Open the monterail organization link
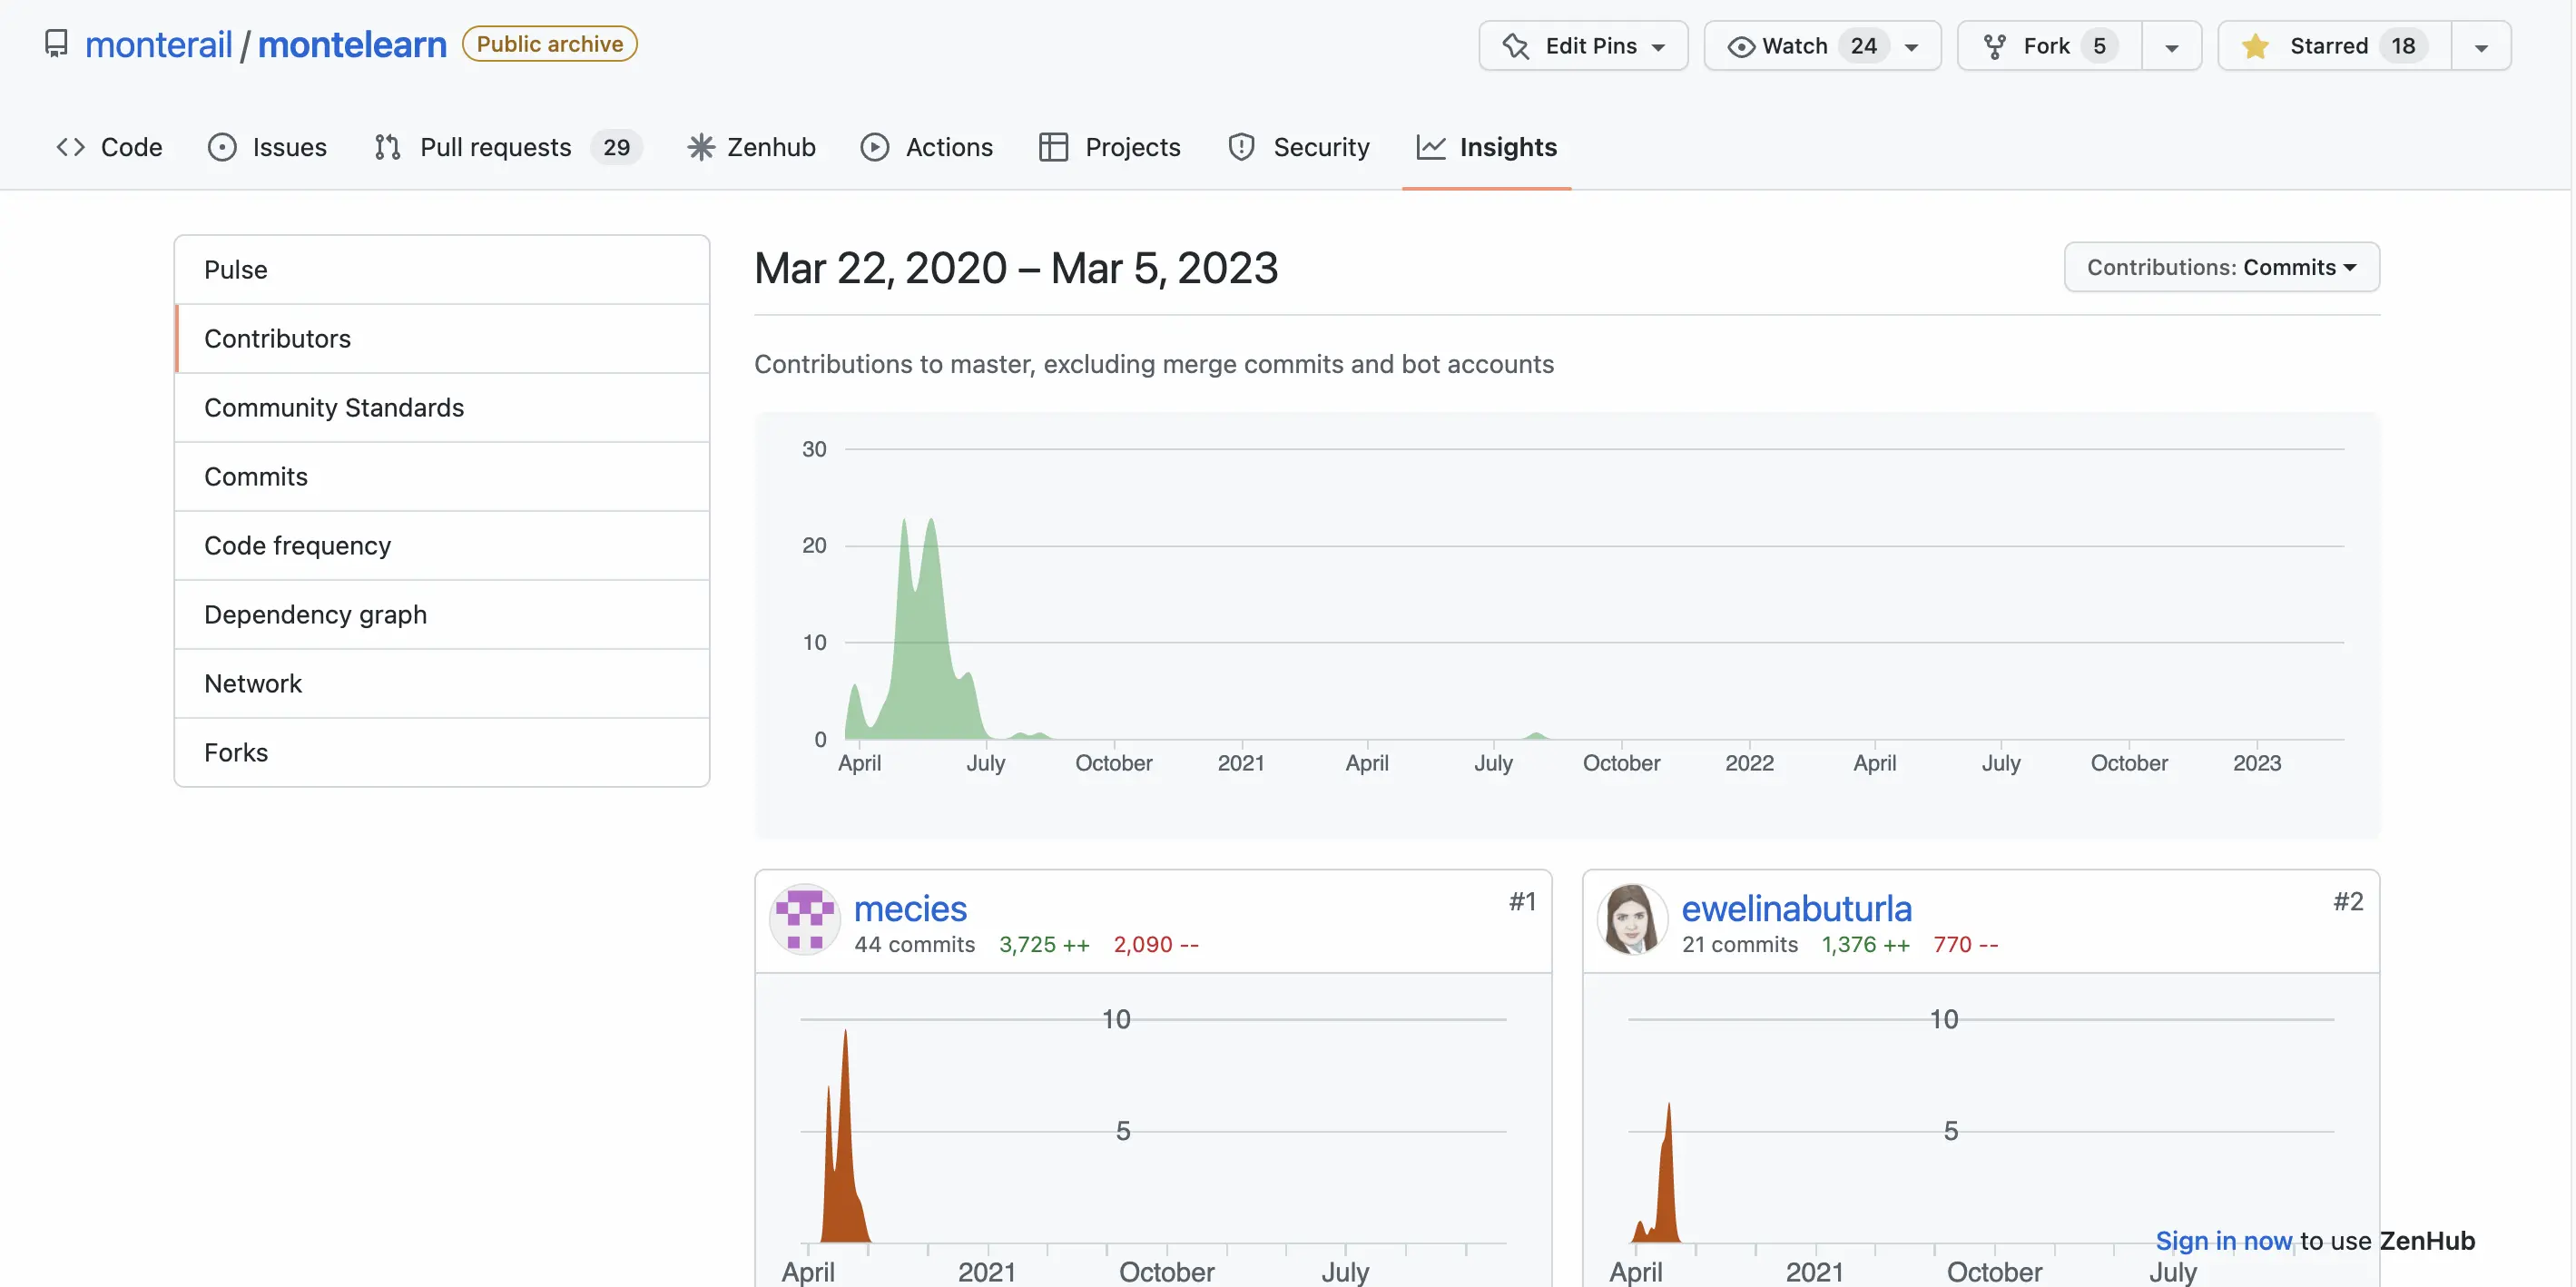The width and height of the screenshot is (2576, 1287). [159, 44]
